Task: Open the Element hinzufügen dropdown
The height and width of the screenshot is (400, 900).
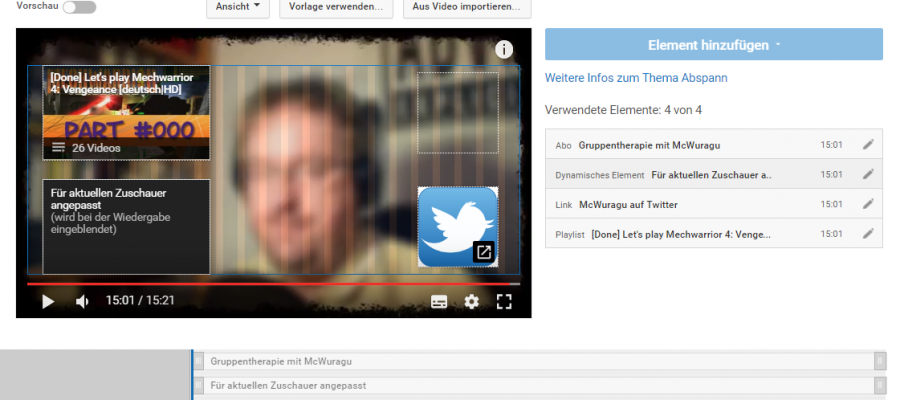Action: click(x=713, y=44)
